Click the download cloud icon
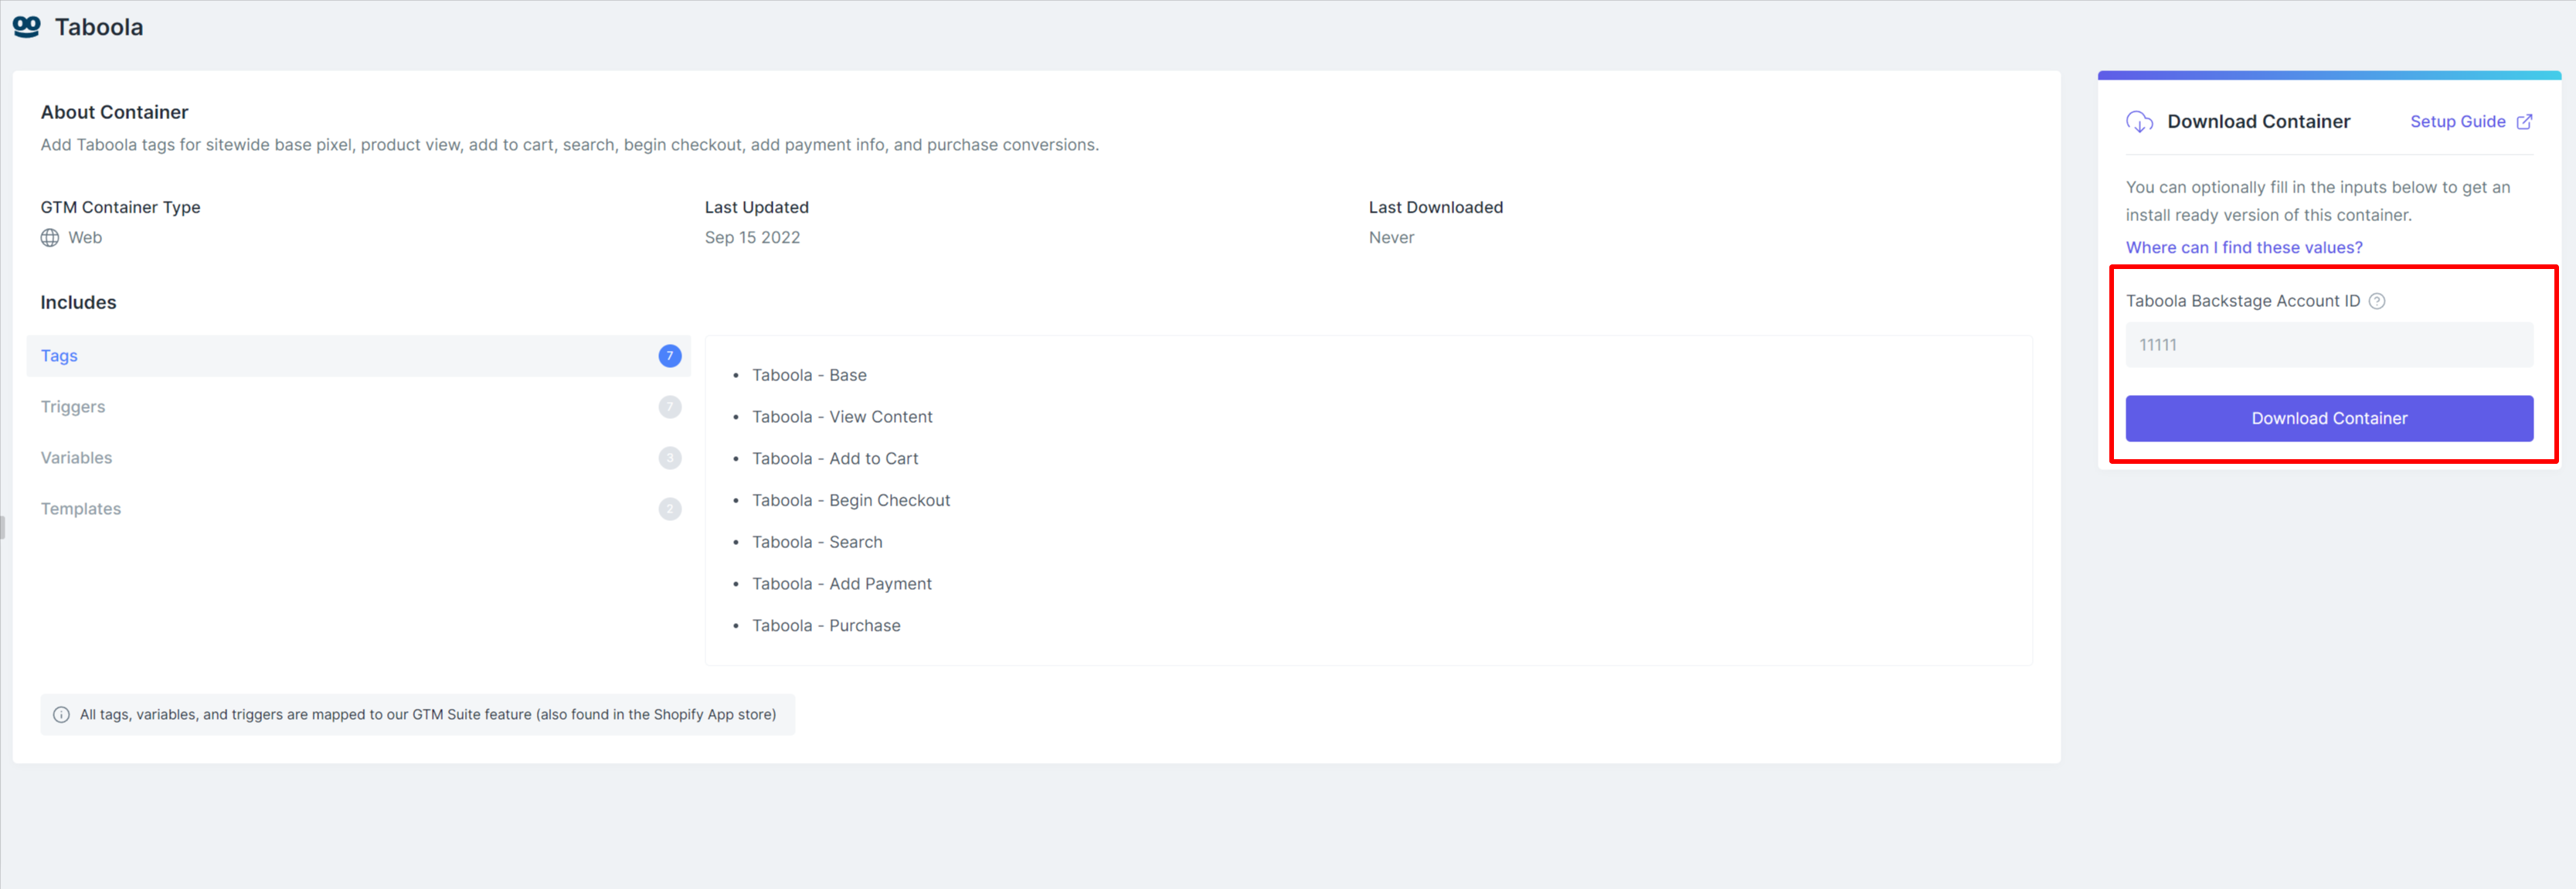2576x889 pixels. pyautogui.click(x=2139, y=122)
